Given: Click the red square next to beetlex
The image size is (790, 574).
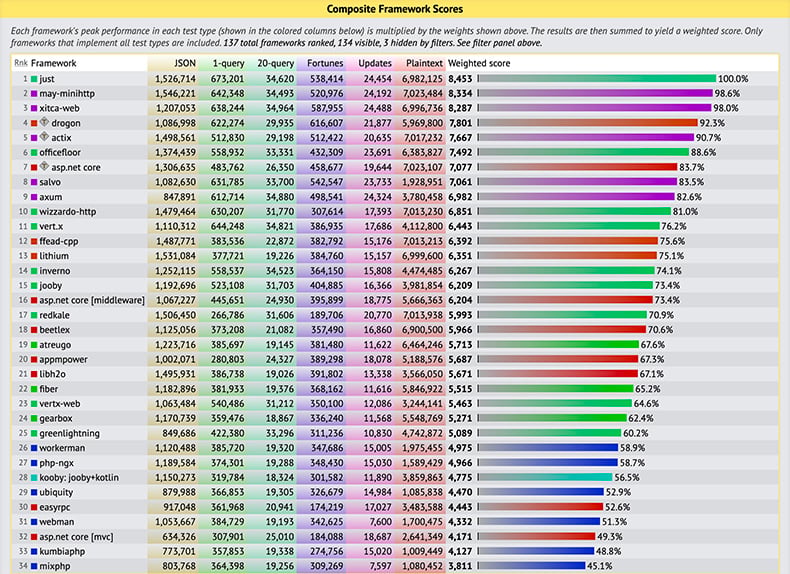Looking at the screenshot, I should click(34, 330).
